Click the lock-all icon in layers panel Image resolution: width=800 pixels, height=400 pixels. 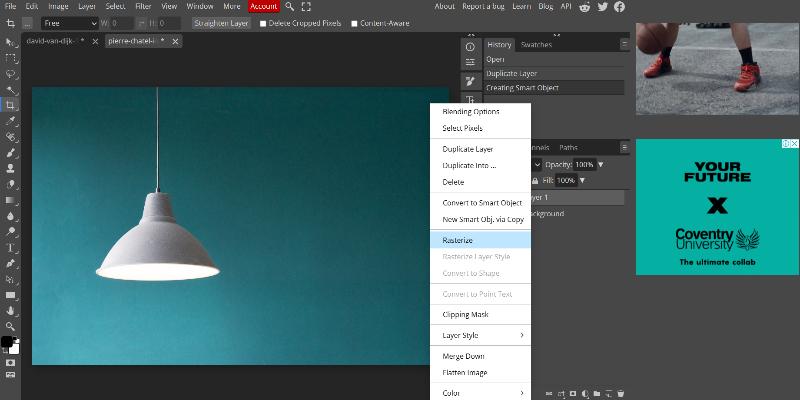[535, 181]
